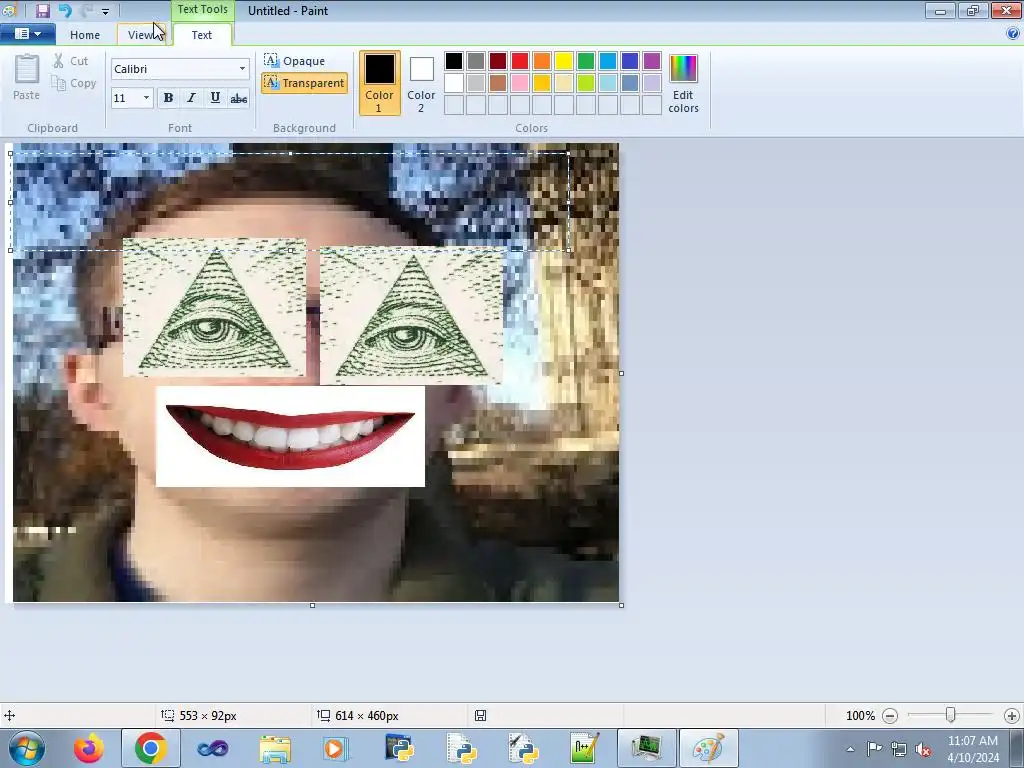Open the file explorer folder on taskbar

pos(275,748)
